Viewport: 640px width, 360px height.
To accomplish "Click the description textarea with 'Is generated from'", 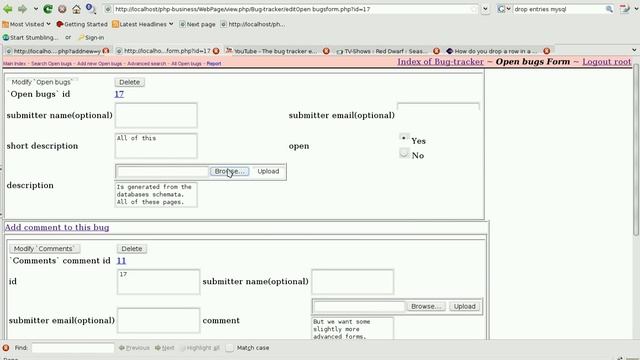I will click(156, 195).
